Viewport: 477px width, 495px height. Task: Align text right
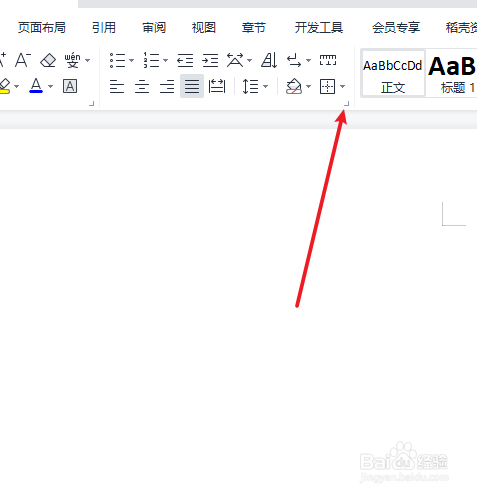tap(167, 87)
